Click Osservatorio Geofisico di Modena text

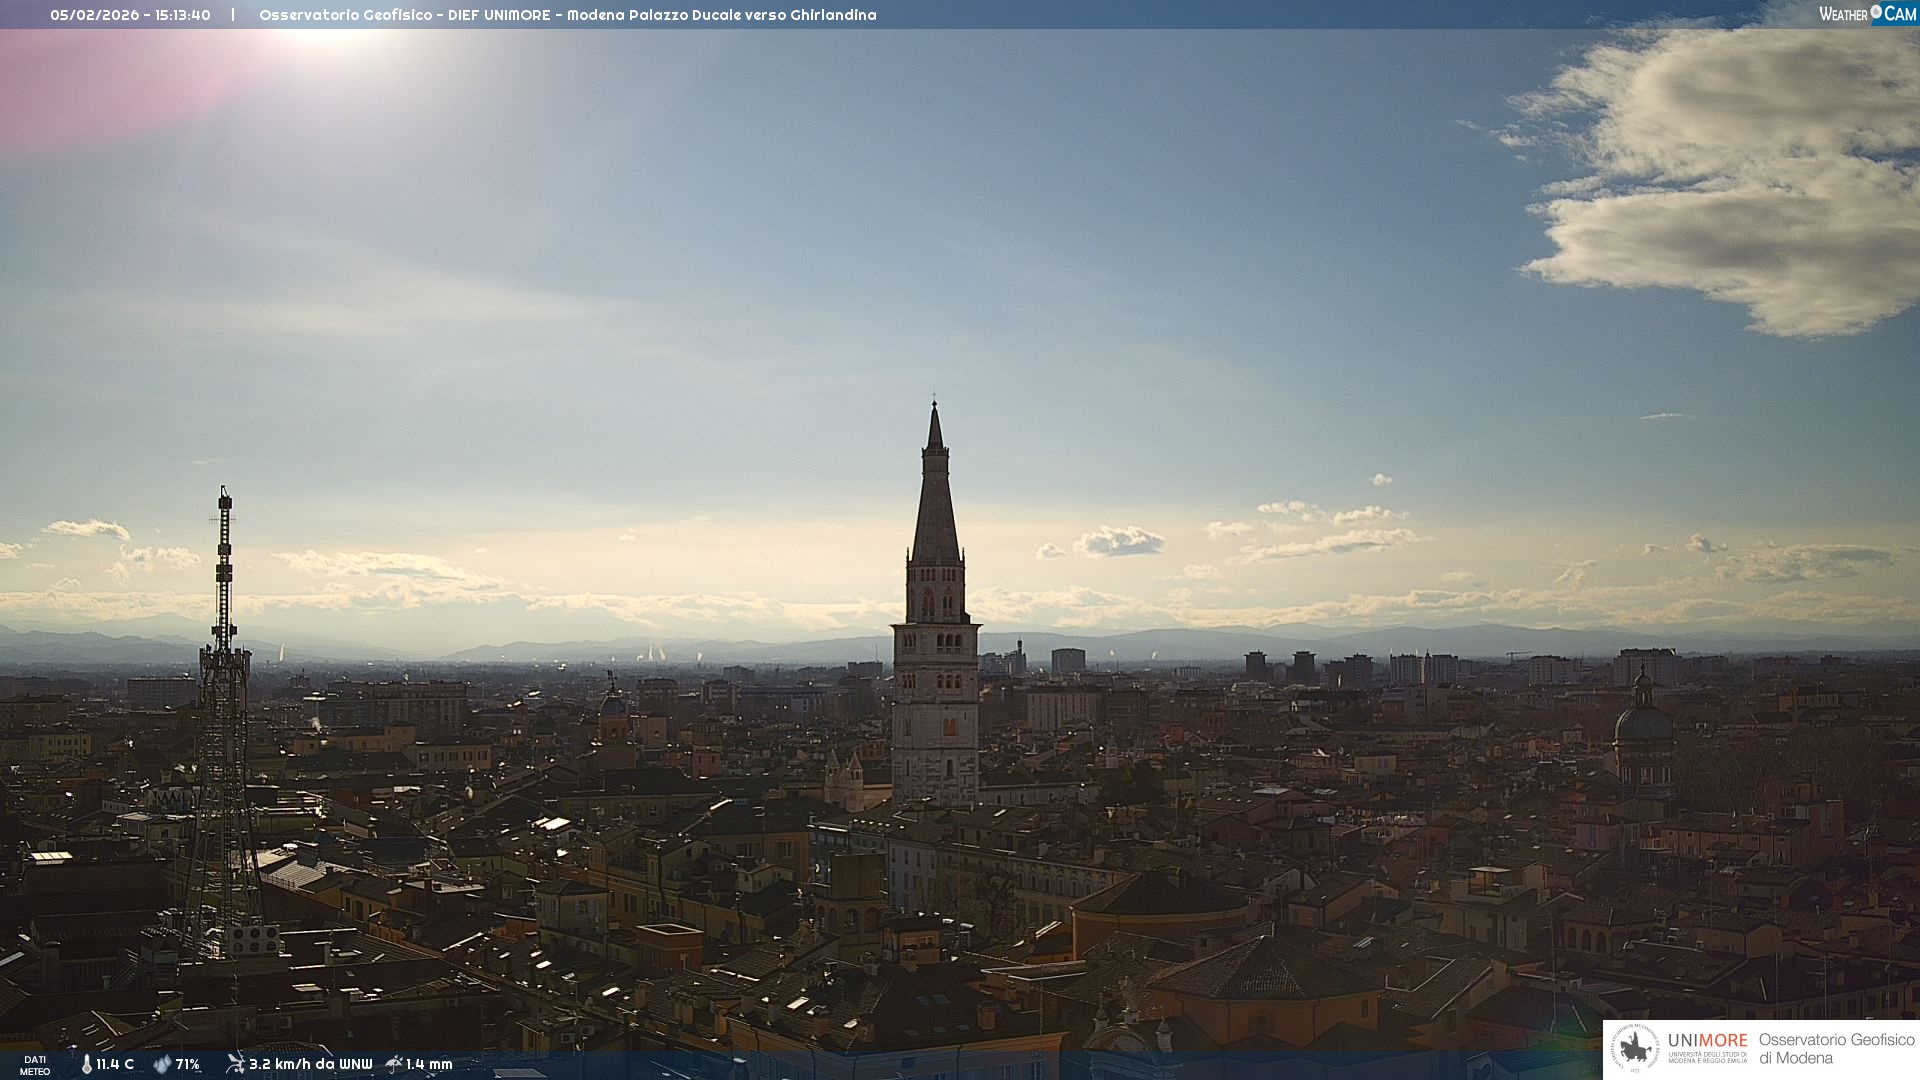(1836, 1048)
